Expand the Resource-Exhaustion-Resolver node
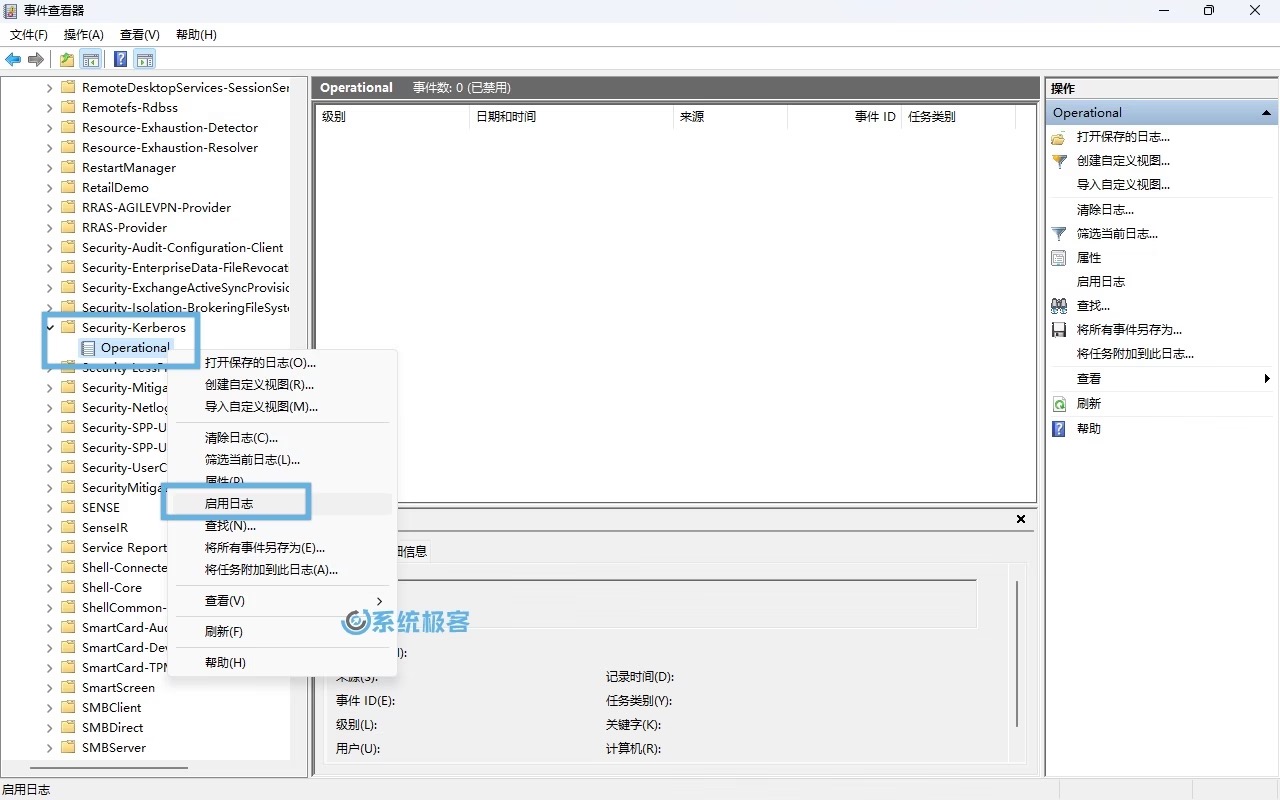 (x=49, y=148)
